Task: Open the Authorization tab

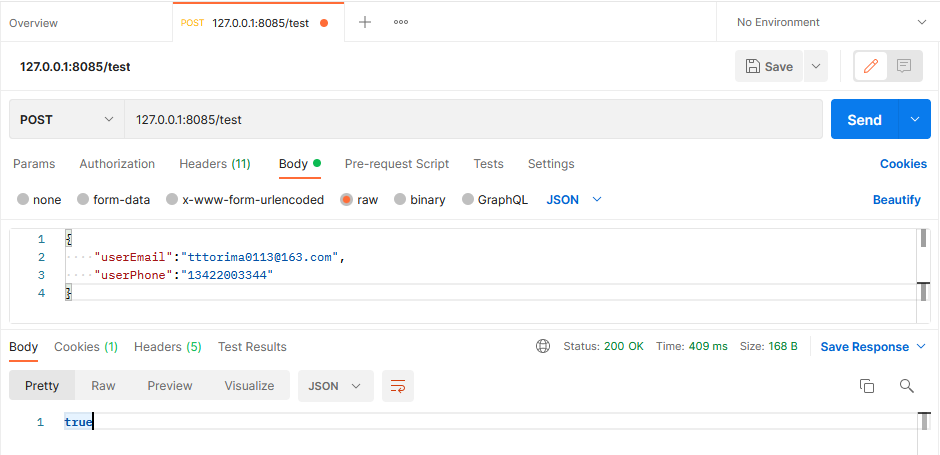Action: pos(117,164)
